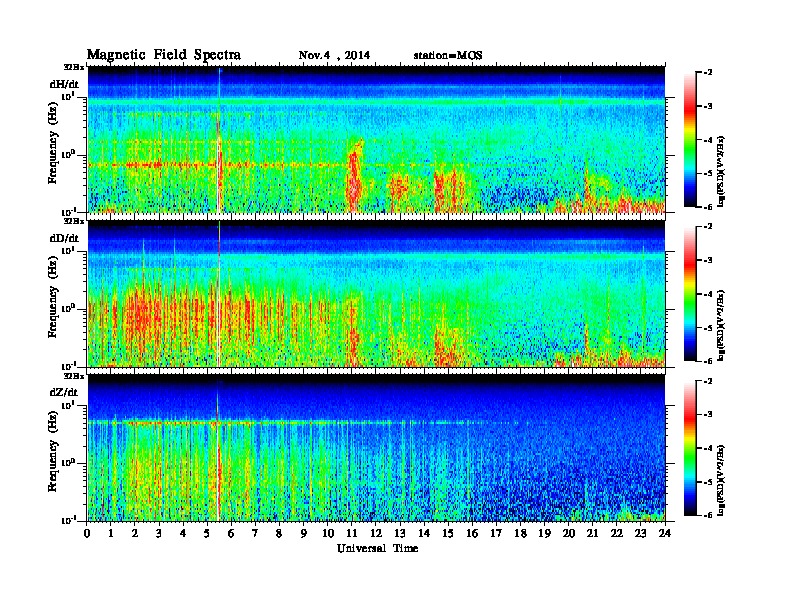
Task: Click hour 1 on the time axis
Action: pos(112,533)
